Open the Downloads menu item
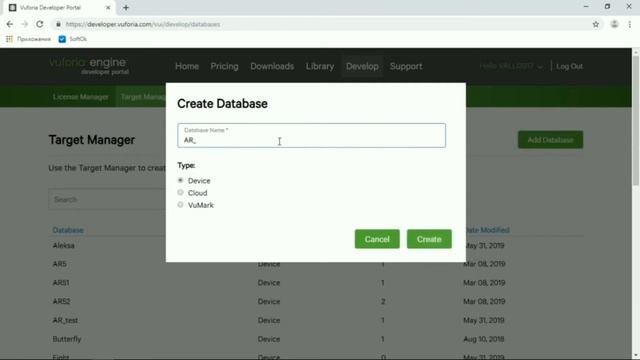Screen dimensions: 640x360 click(272, 66)
